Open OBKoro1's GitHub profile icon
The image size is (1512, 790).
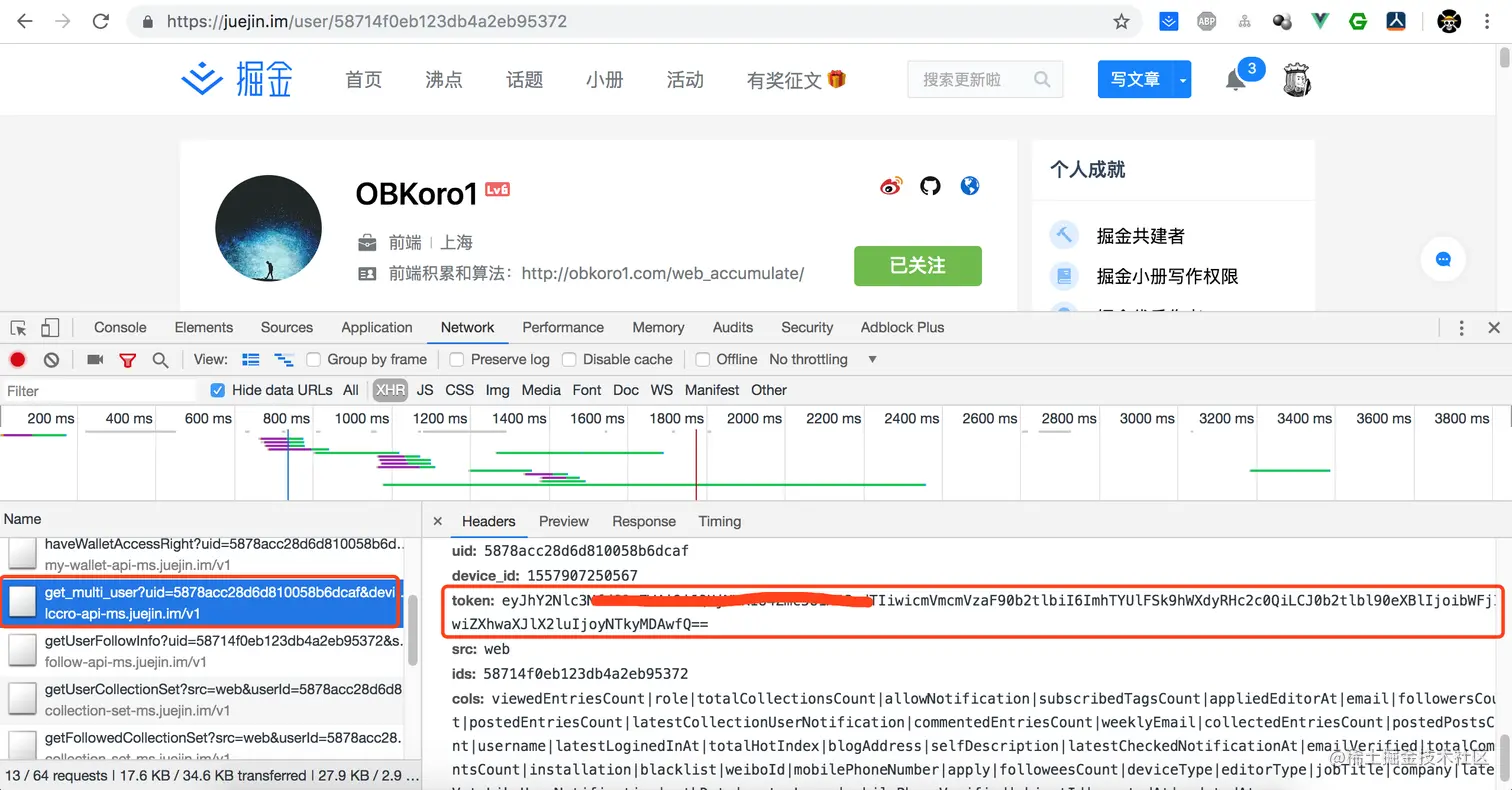930,186
